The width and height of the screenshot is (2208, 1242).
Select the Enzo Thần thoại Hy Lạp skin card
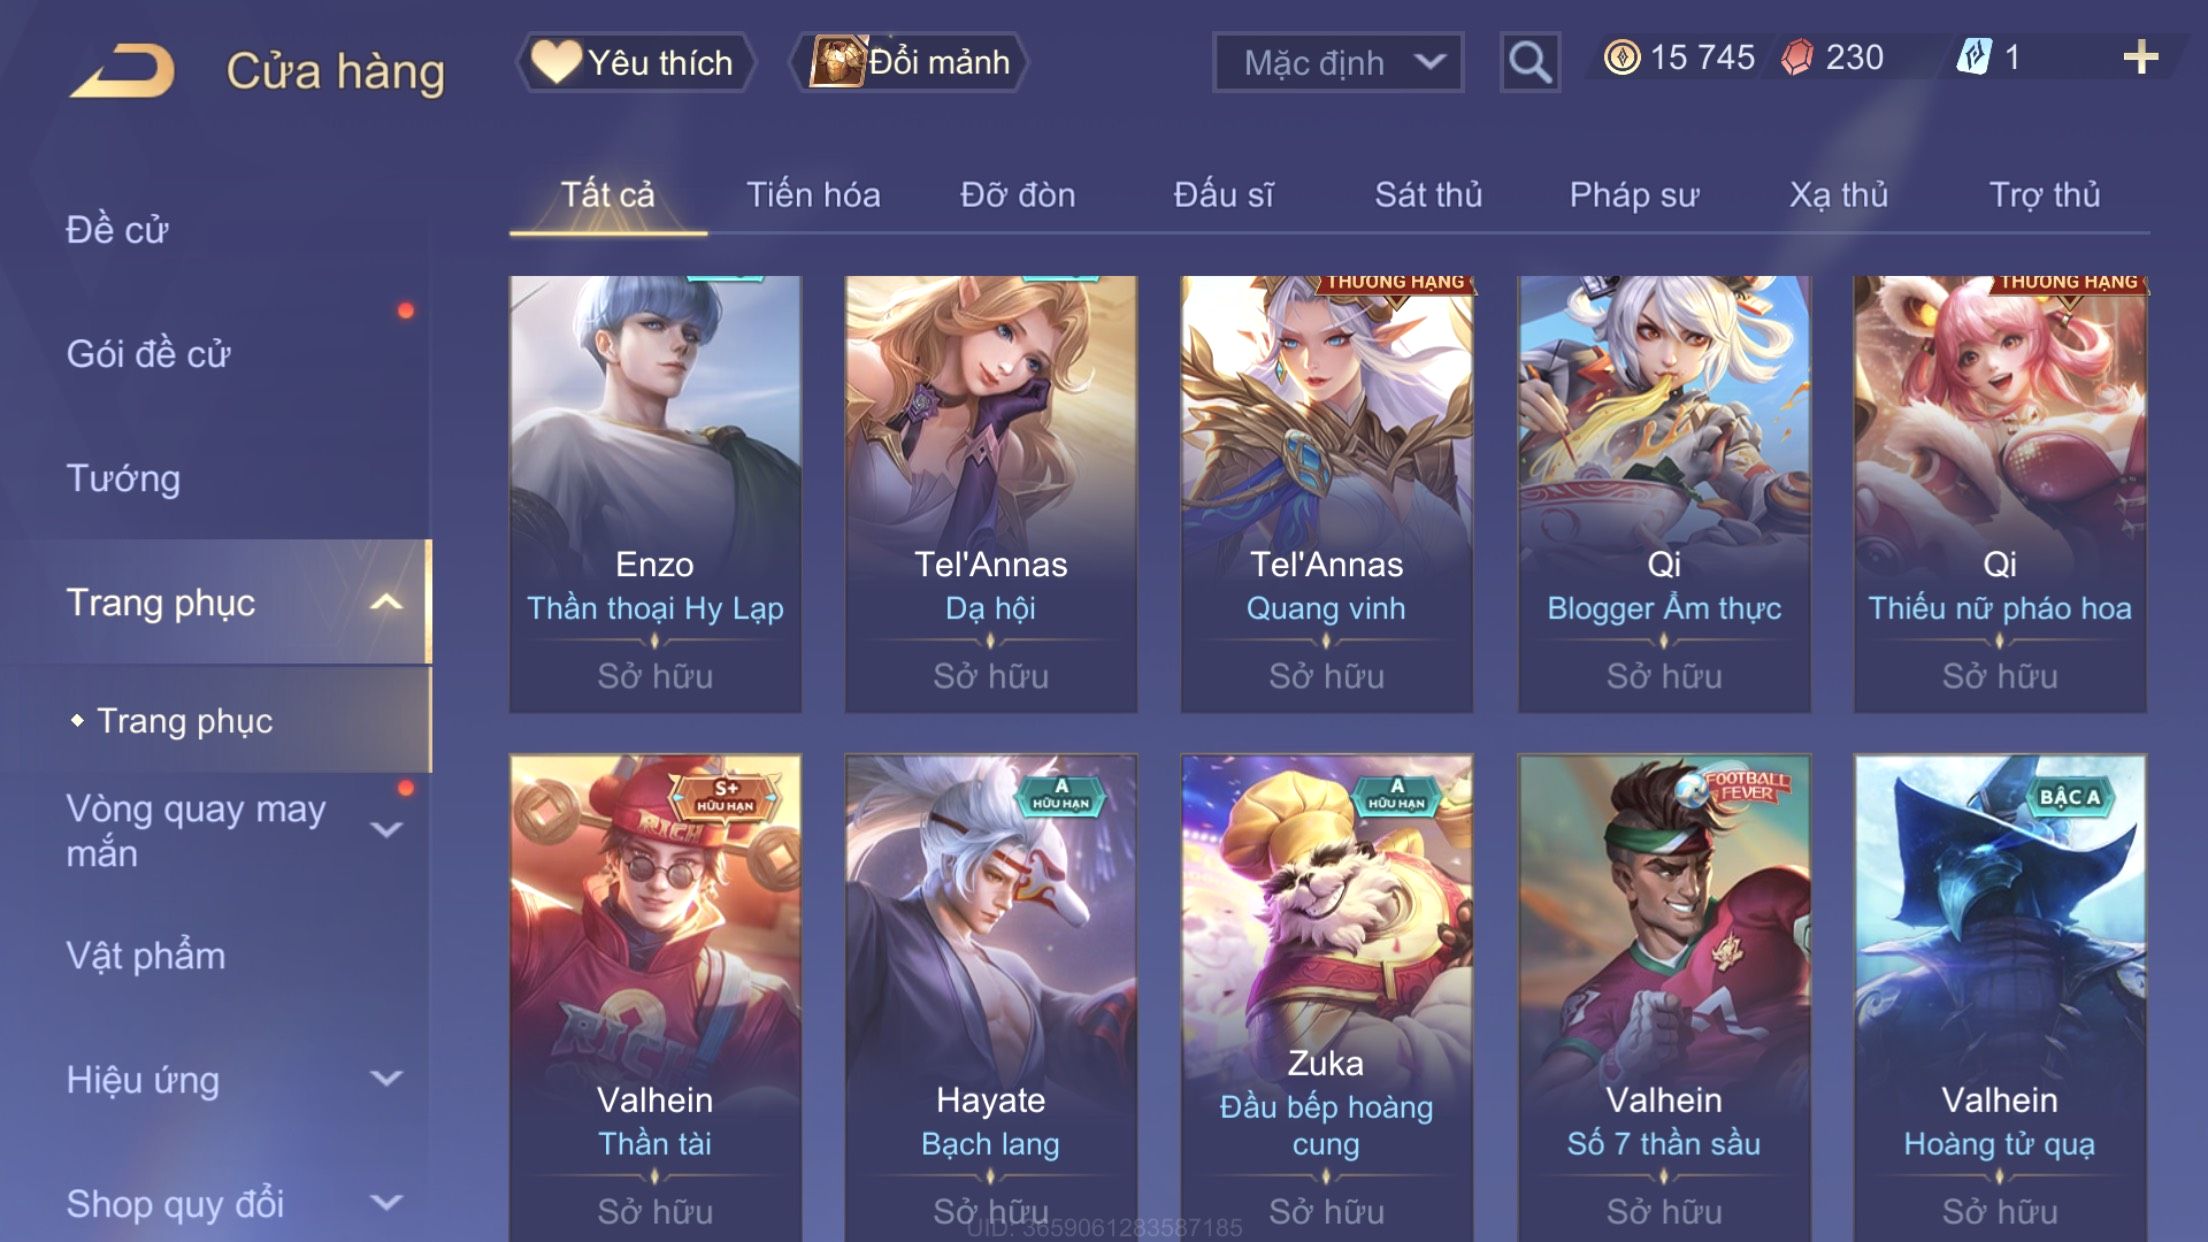(x=655, y=494)
